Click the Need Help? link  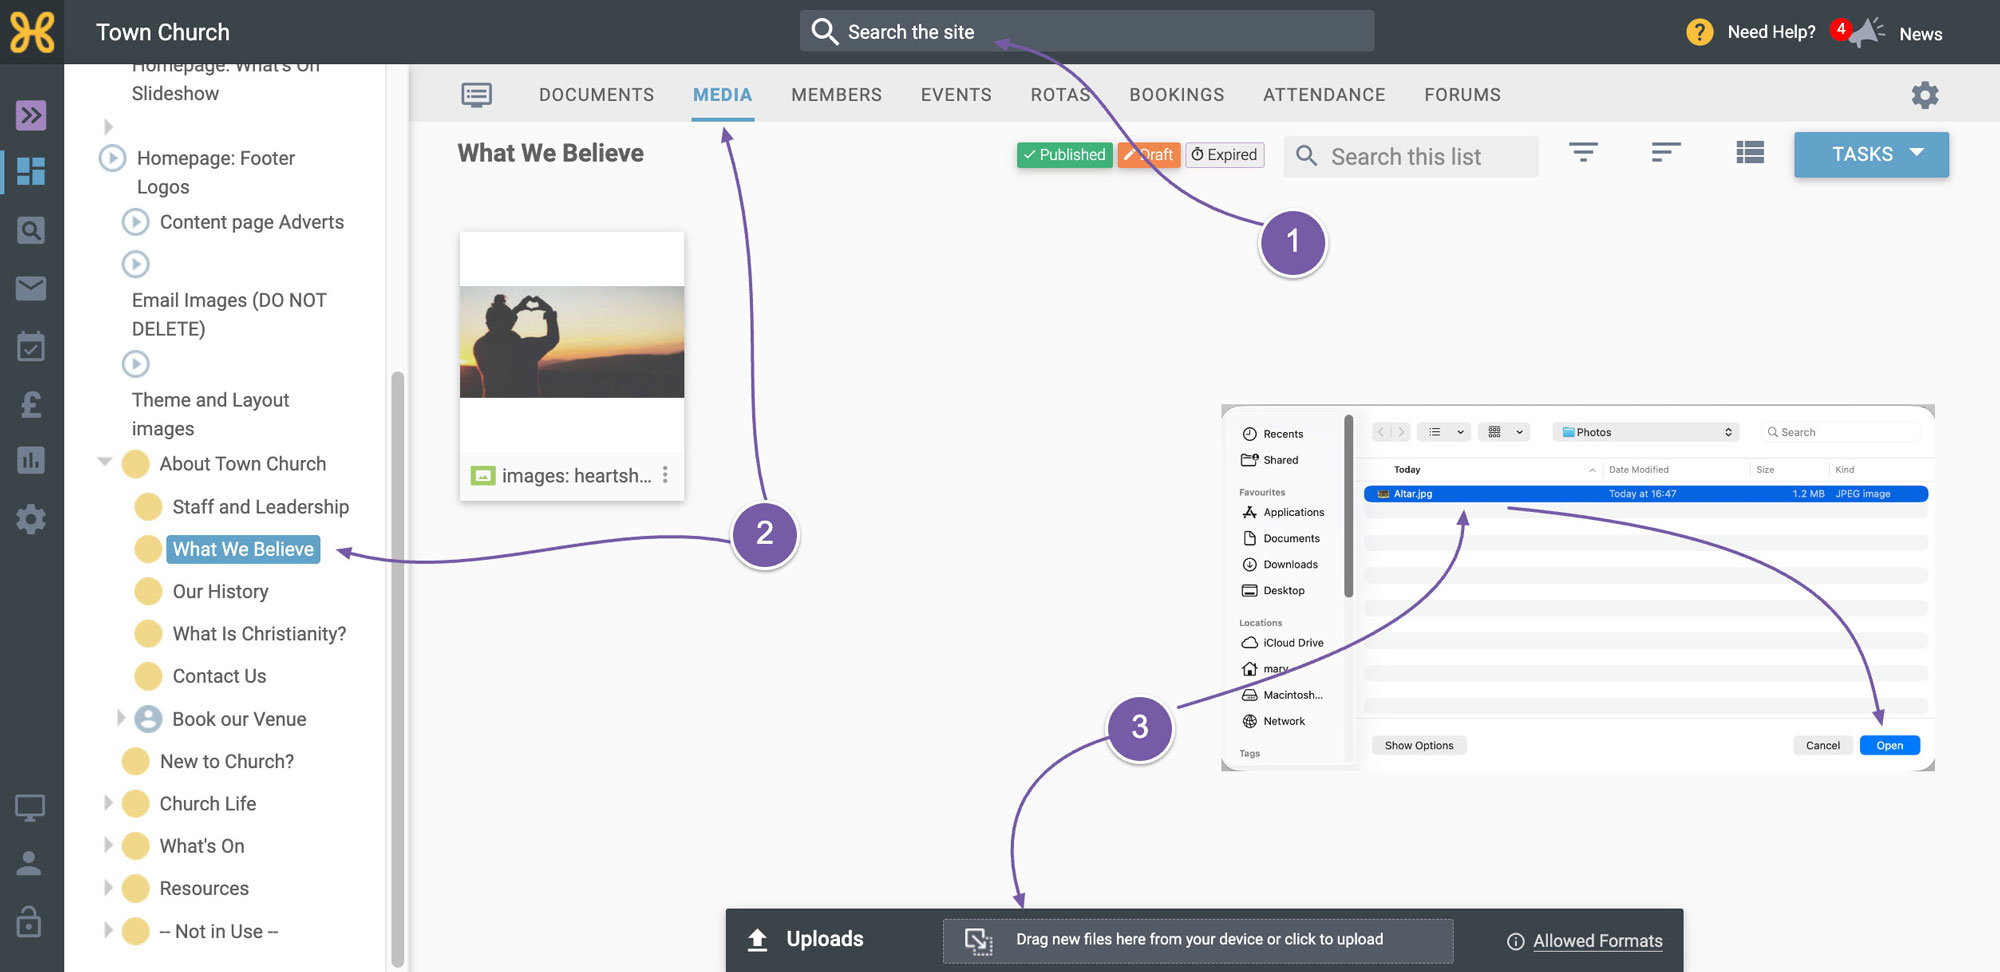pyautogui.click(x=1771, y=32)
